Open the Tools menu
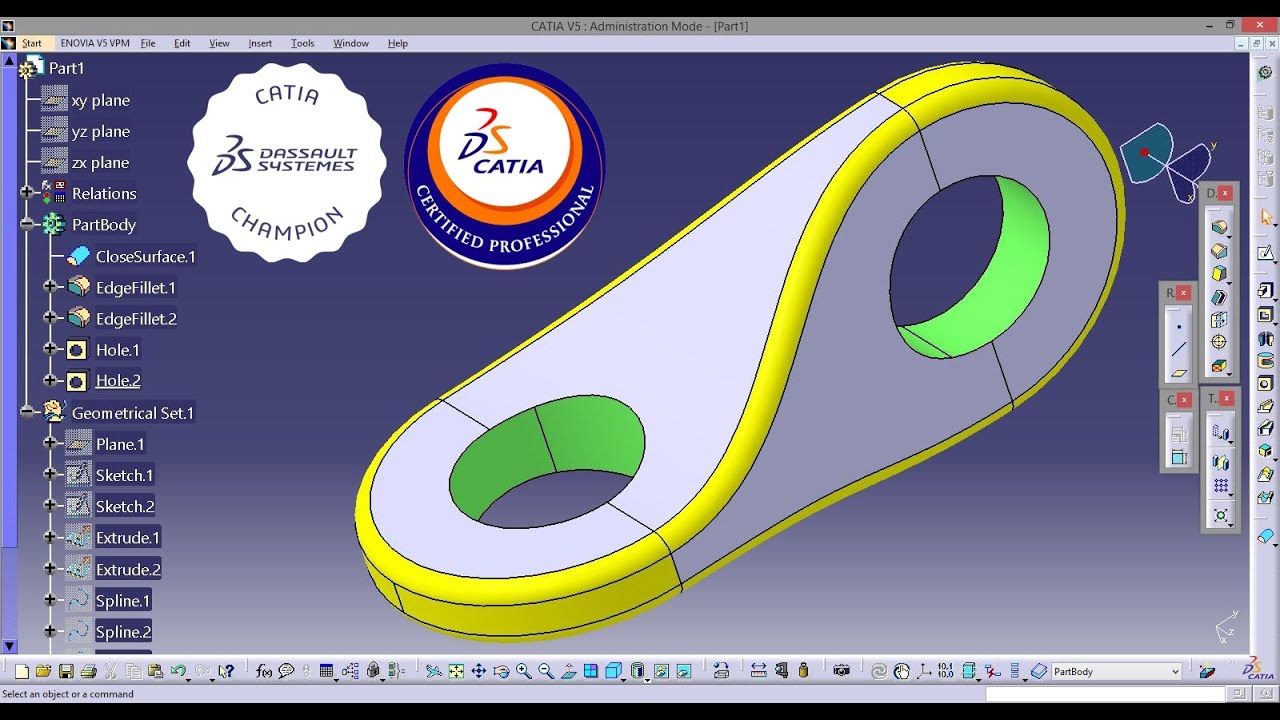Image resolution: width=1280 pixels, height=720 pixels. point(303,43)
